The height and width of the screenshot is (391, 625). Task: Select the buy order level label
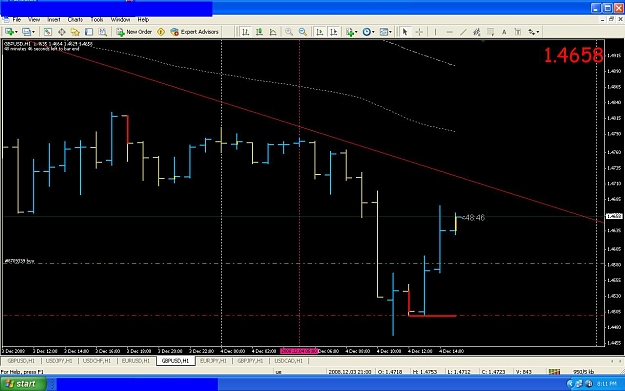(x=19, y=261)
